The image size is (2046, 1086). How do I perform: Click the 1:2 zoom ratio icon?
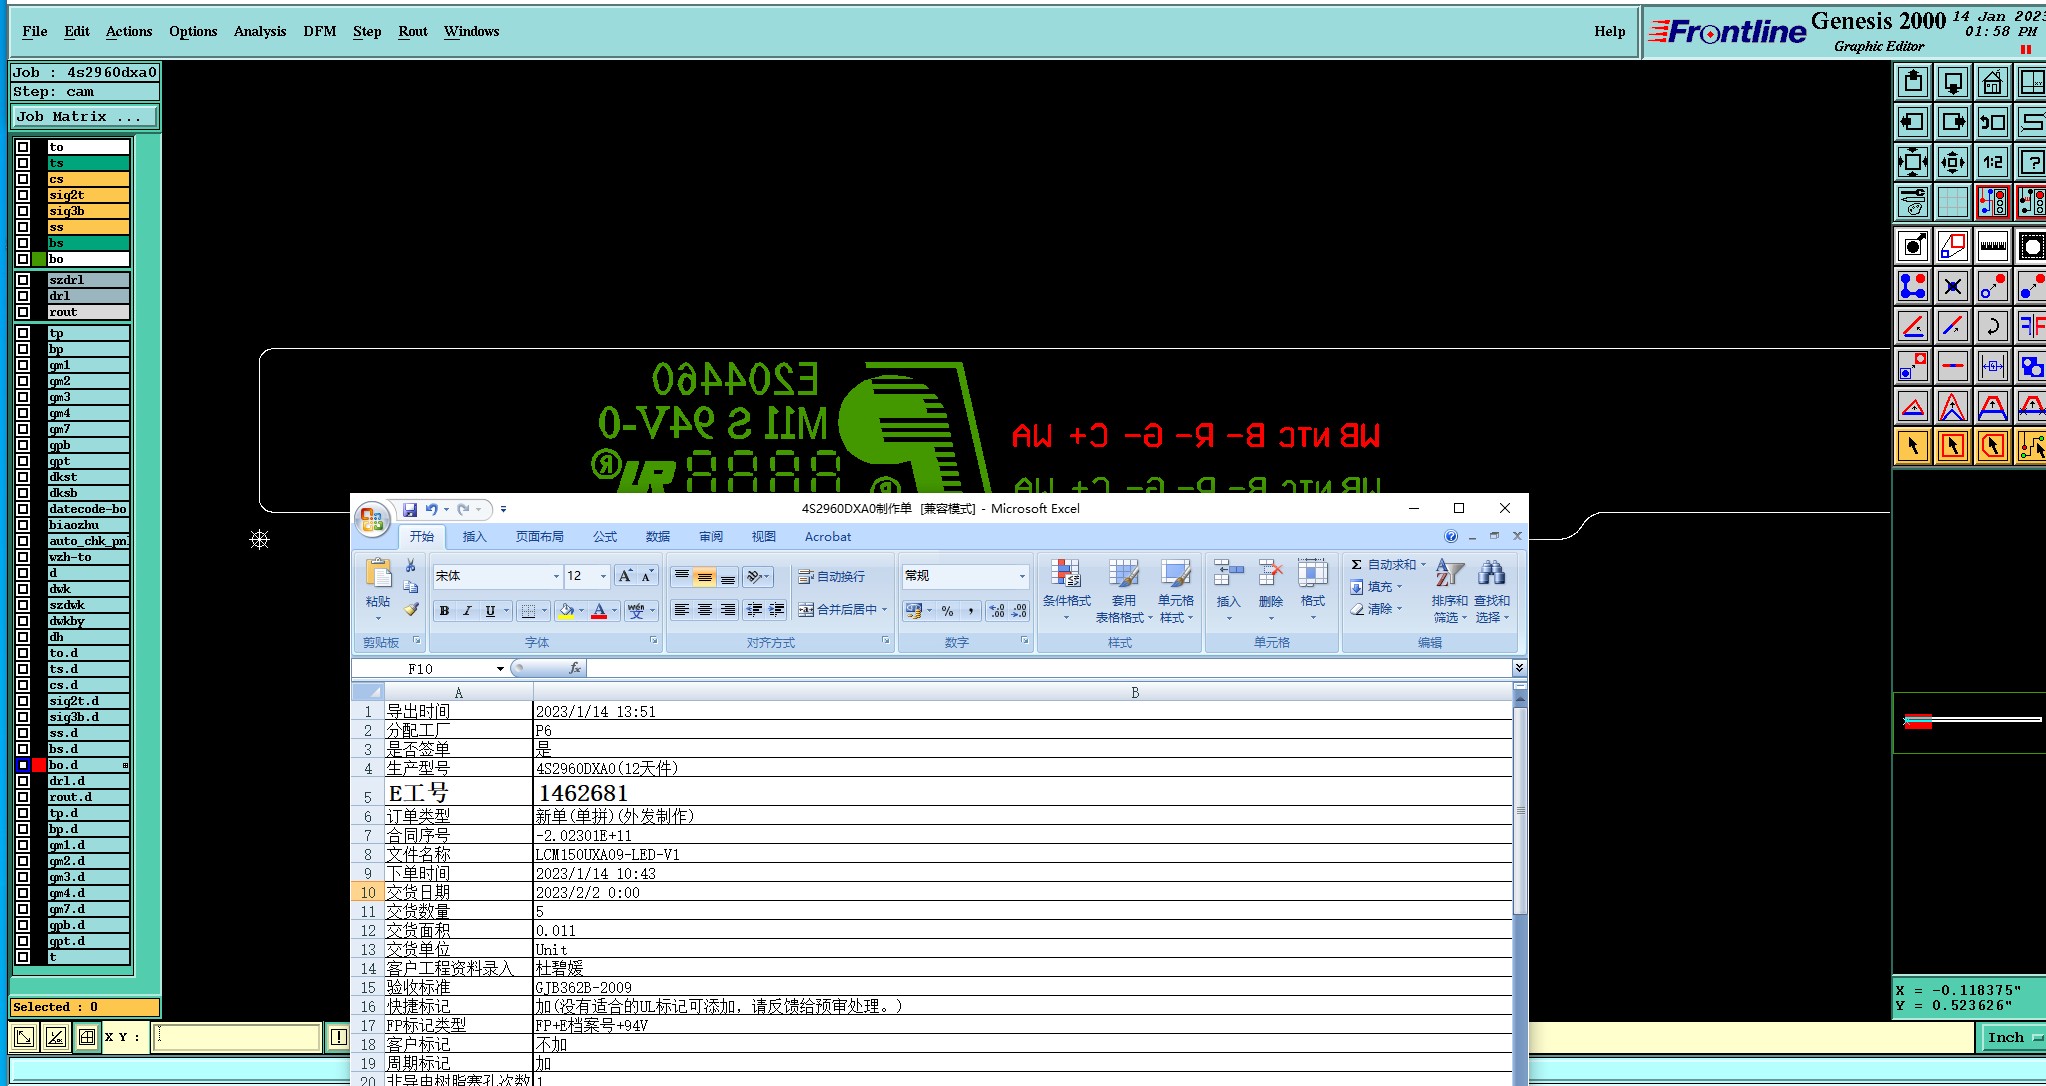point(1992,162)
